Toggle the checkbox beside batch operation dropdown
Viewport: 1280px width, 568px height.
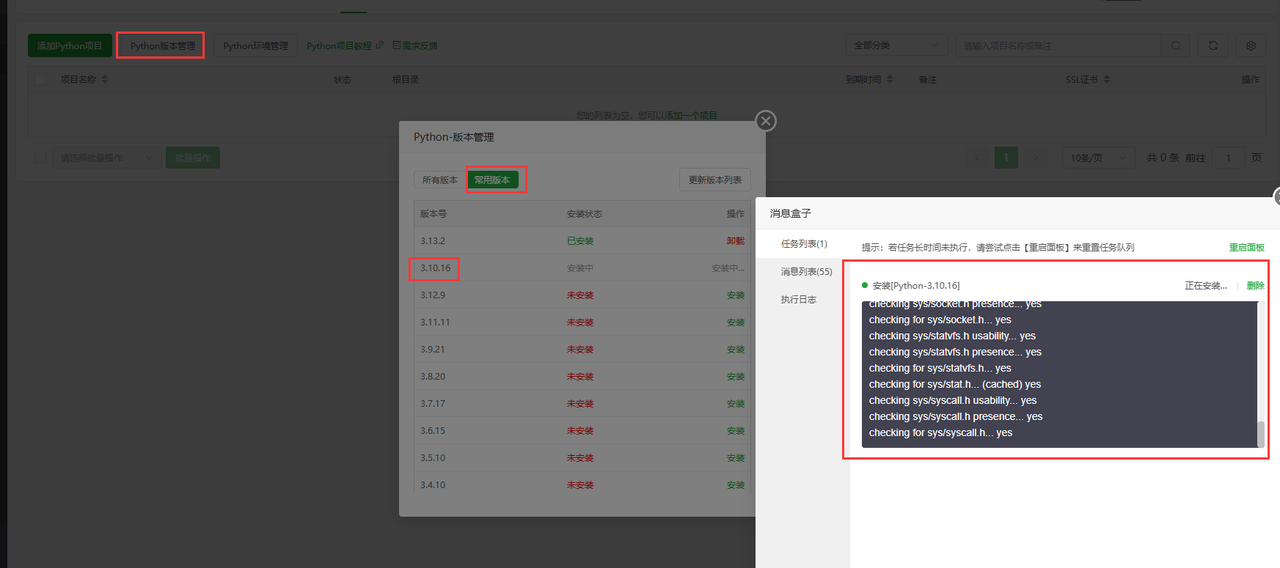coord(41,157)
